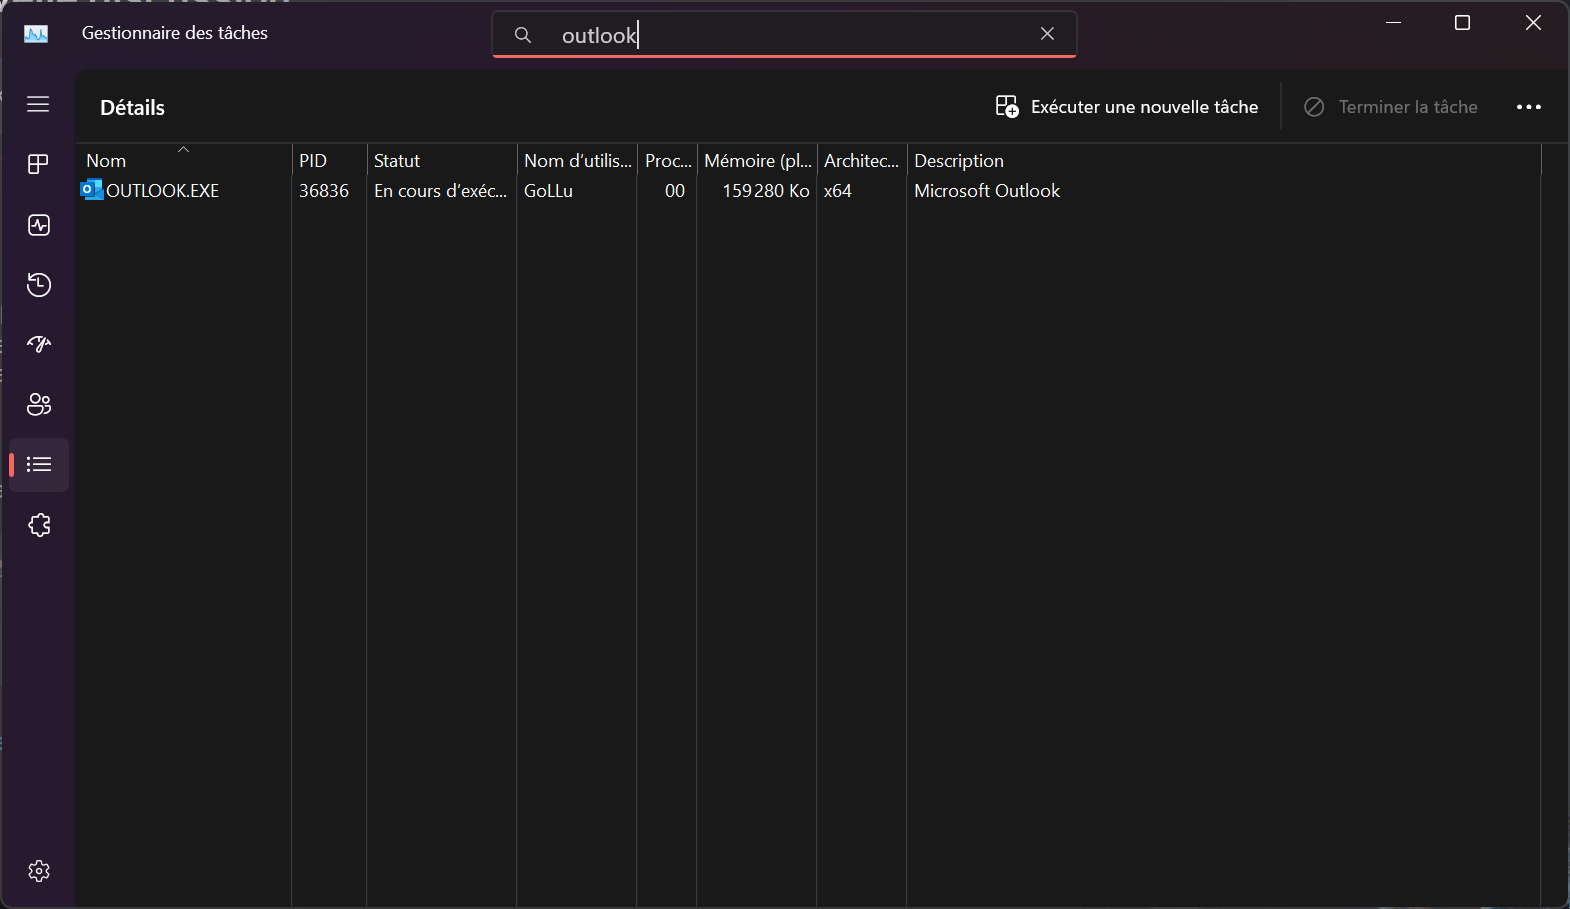This screenshot has width=1570, height=909.
Task: Sort by the PID column header
Action: [x=329, y=160]
